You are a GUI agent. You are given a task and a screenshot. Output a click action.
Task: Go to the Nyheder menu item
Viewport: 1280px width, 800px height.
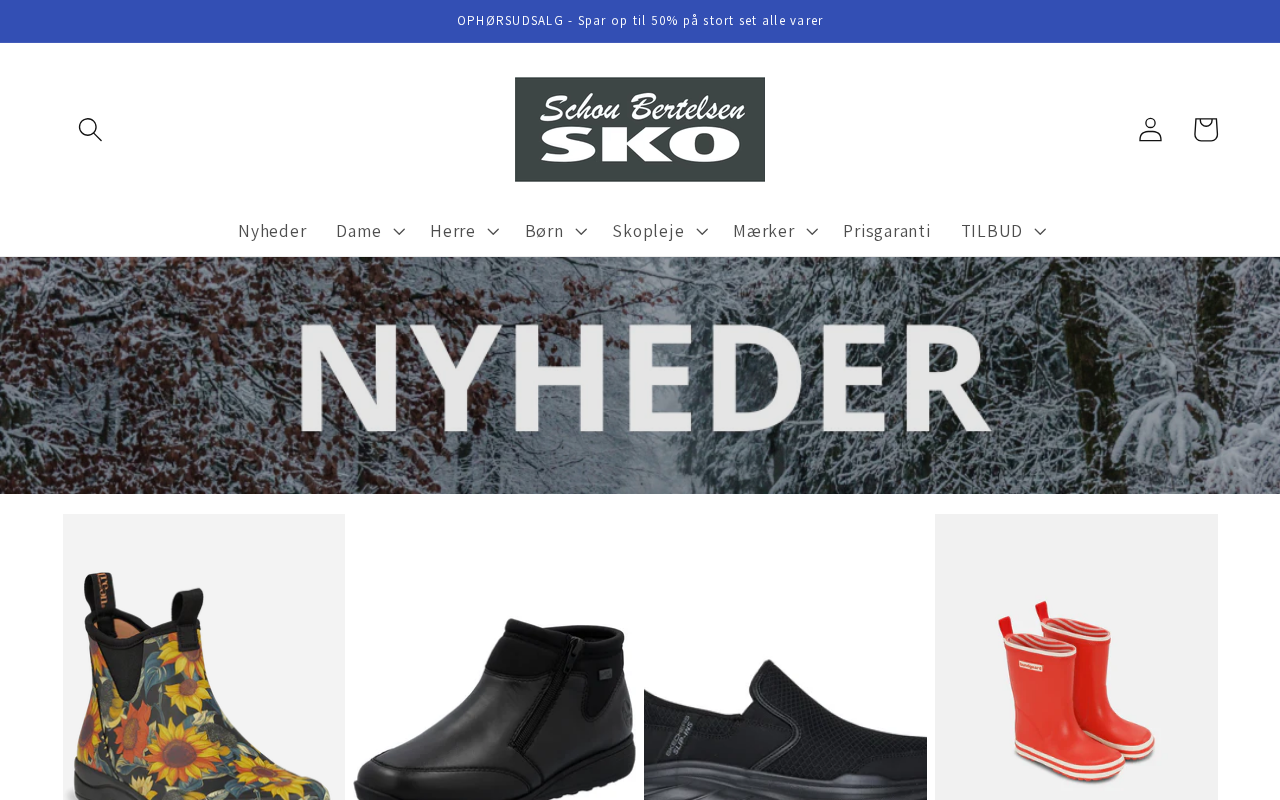click(x=272, y=231)
